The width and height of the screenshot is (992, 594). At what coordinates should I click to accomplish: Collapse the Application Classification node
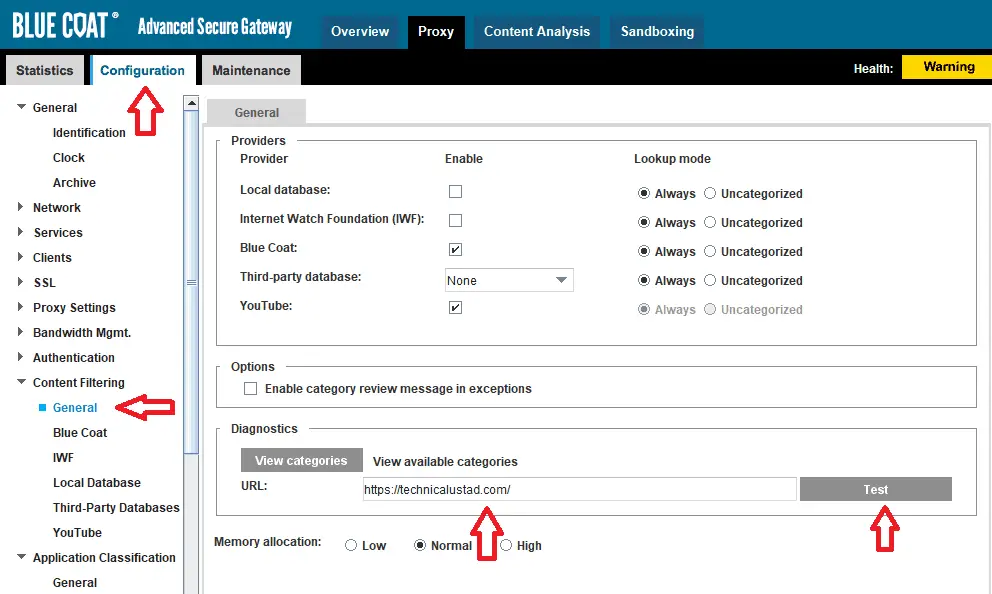tap(22, 557)
